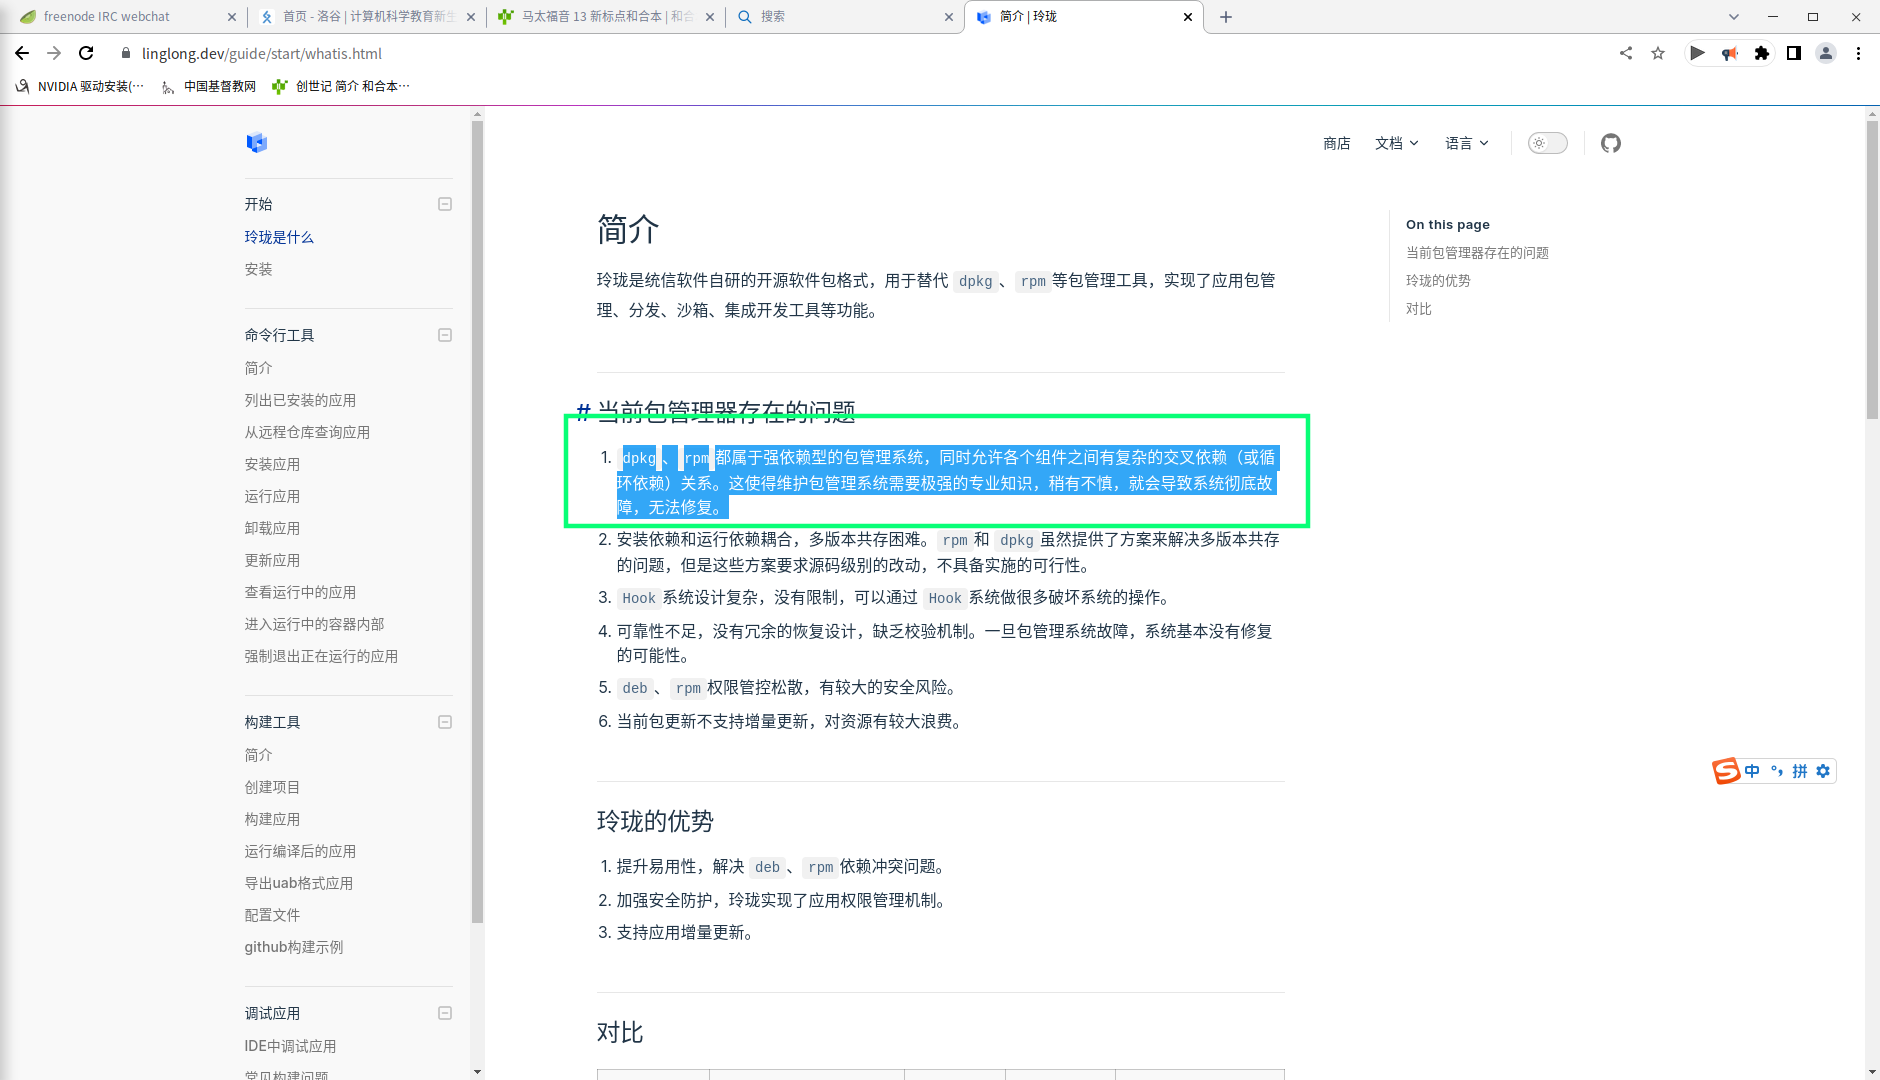1880x1080 pixels.
Task: Open the 商店 link in navbar
Action: coord(1336,143)
